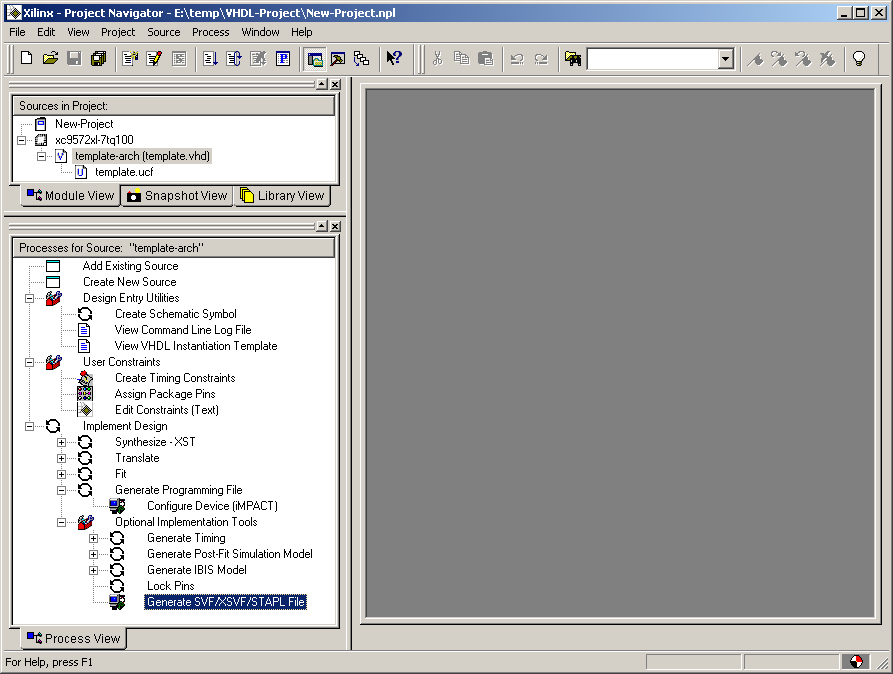
Task: Collapse the Implement Design group
Action: click(29, 426)
